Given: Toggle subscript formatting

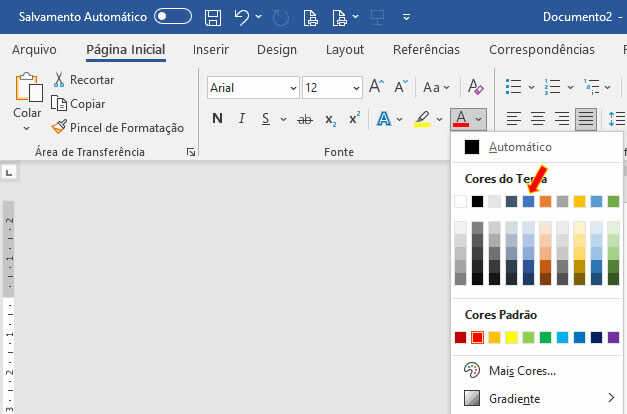Looking at the screenshot, I should pos(330,120).
